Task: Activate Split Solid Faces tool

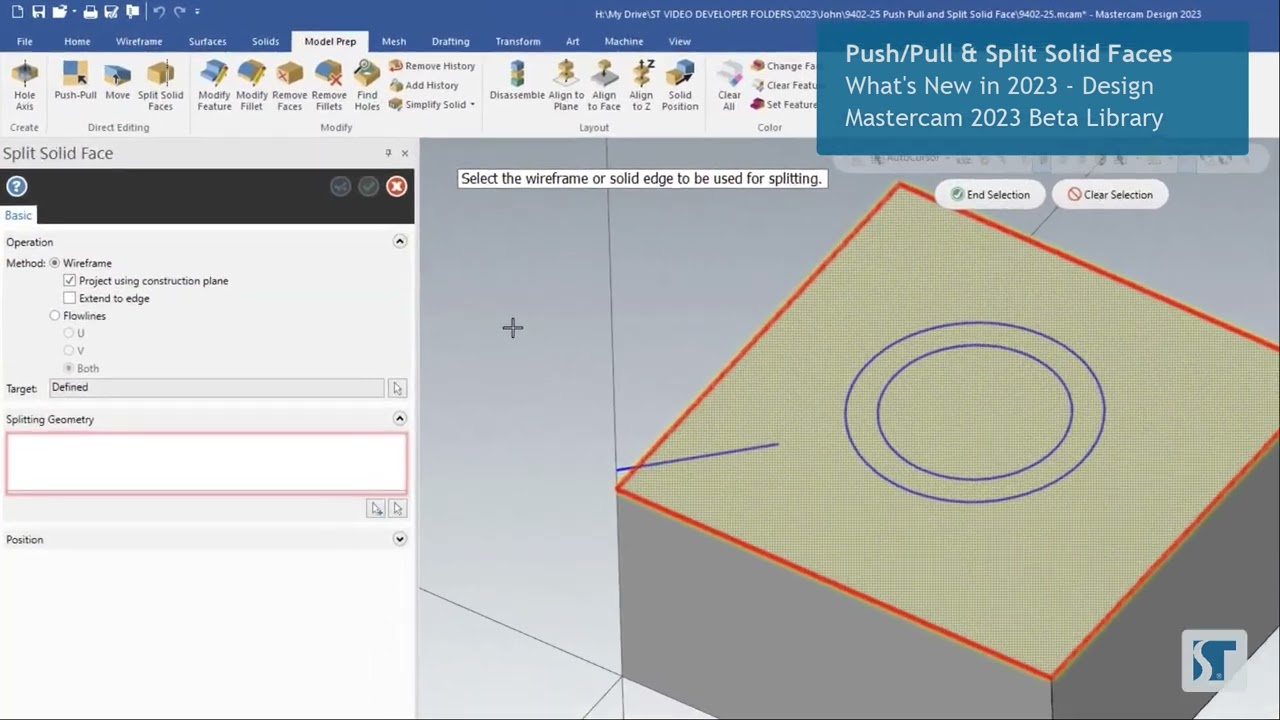Action: pyautogui.click(x=160, y=86)
